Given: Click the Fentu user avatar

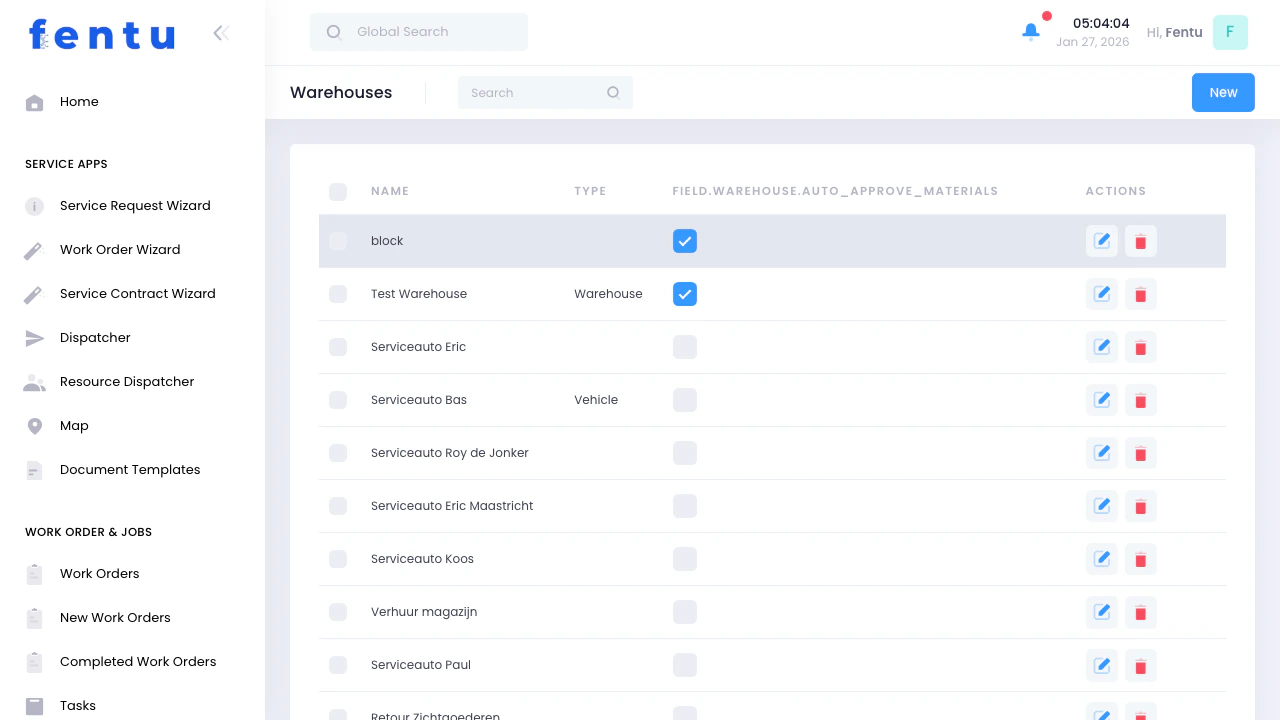Looking at the screenshot, I should point(1230,32).
